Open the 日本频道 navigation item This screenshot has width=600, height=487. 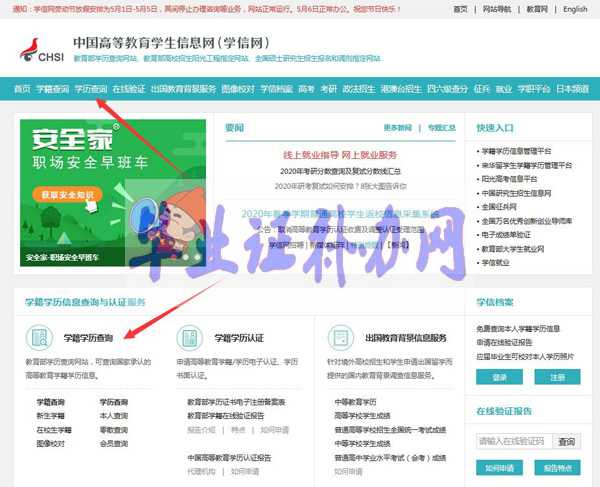tap(574, 89)
